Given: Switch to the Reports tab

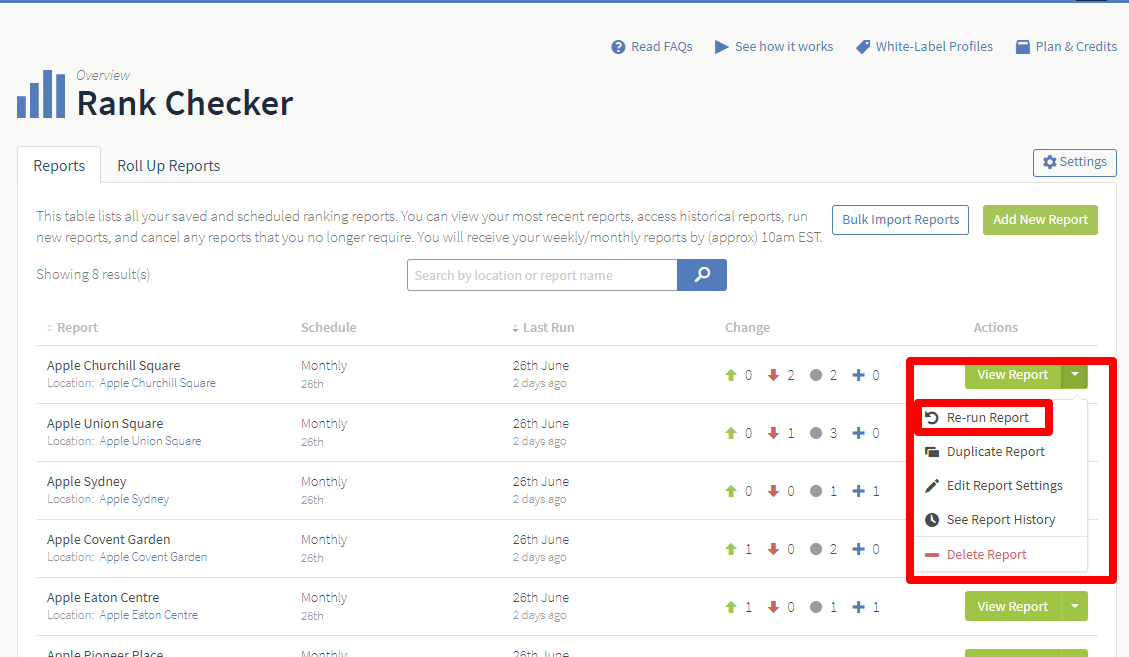Looking at the screenshot, I should (59, 166).
